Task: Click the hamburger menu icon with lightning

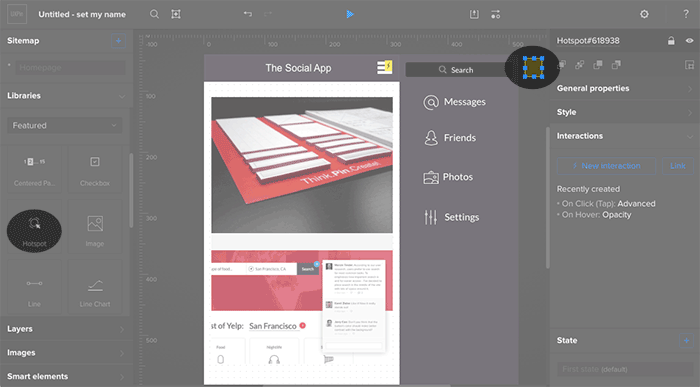Action: [385, 67]
